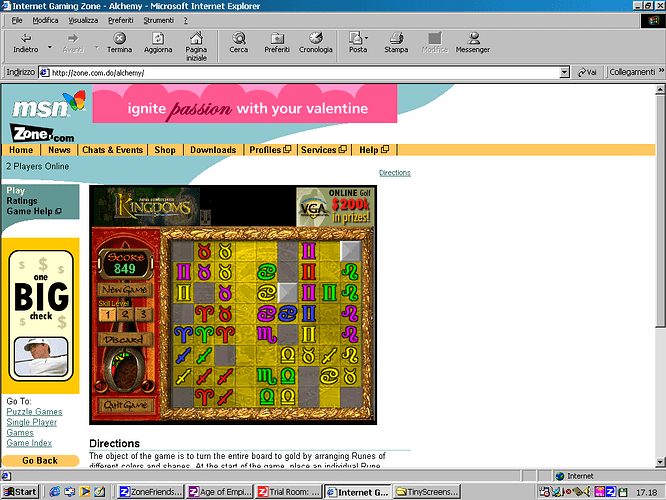Image resolution: width=666 pixels, height=500 pixels.
Task: Refresh the page with Aggiorna
Action: click(158, 43)
